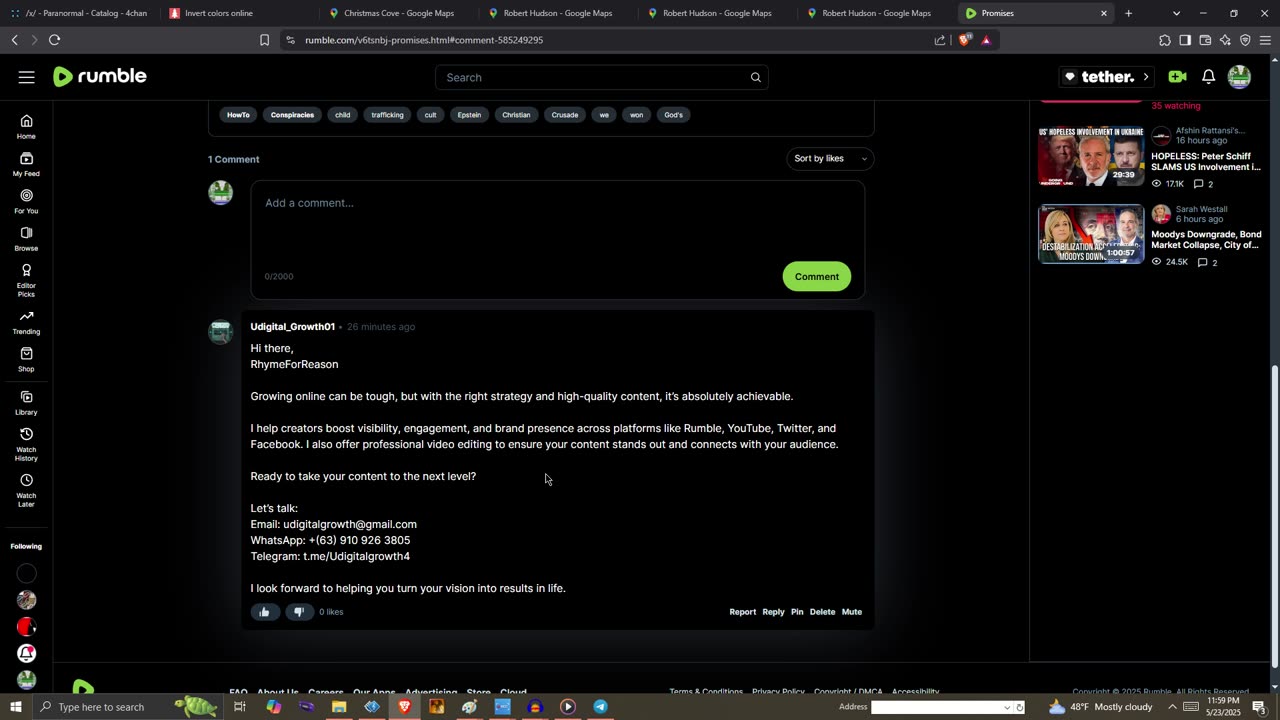1280x720 pixels.
Task: Open Library in sidebar
Action: 26,403
